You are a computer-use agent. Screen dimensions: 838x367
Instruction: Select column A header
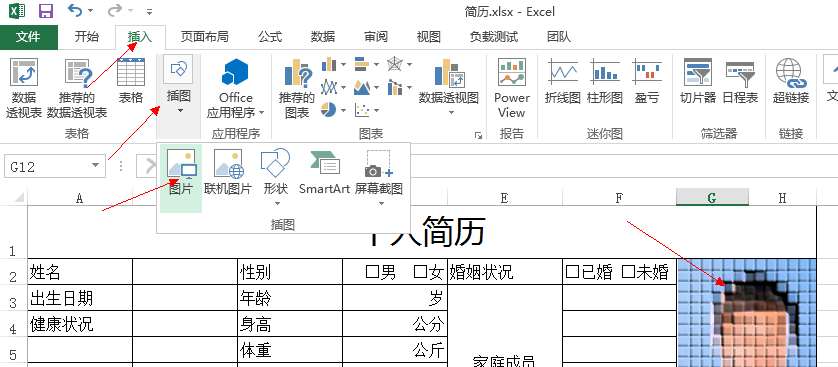click(80, 198)
